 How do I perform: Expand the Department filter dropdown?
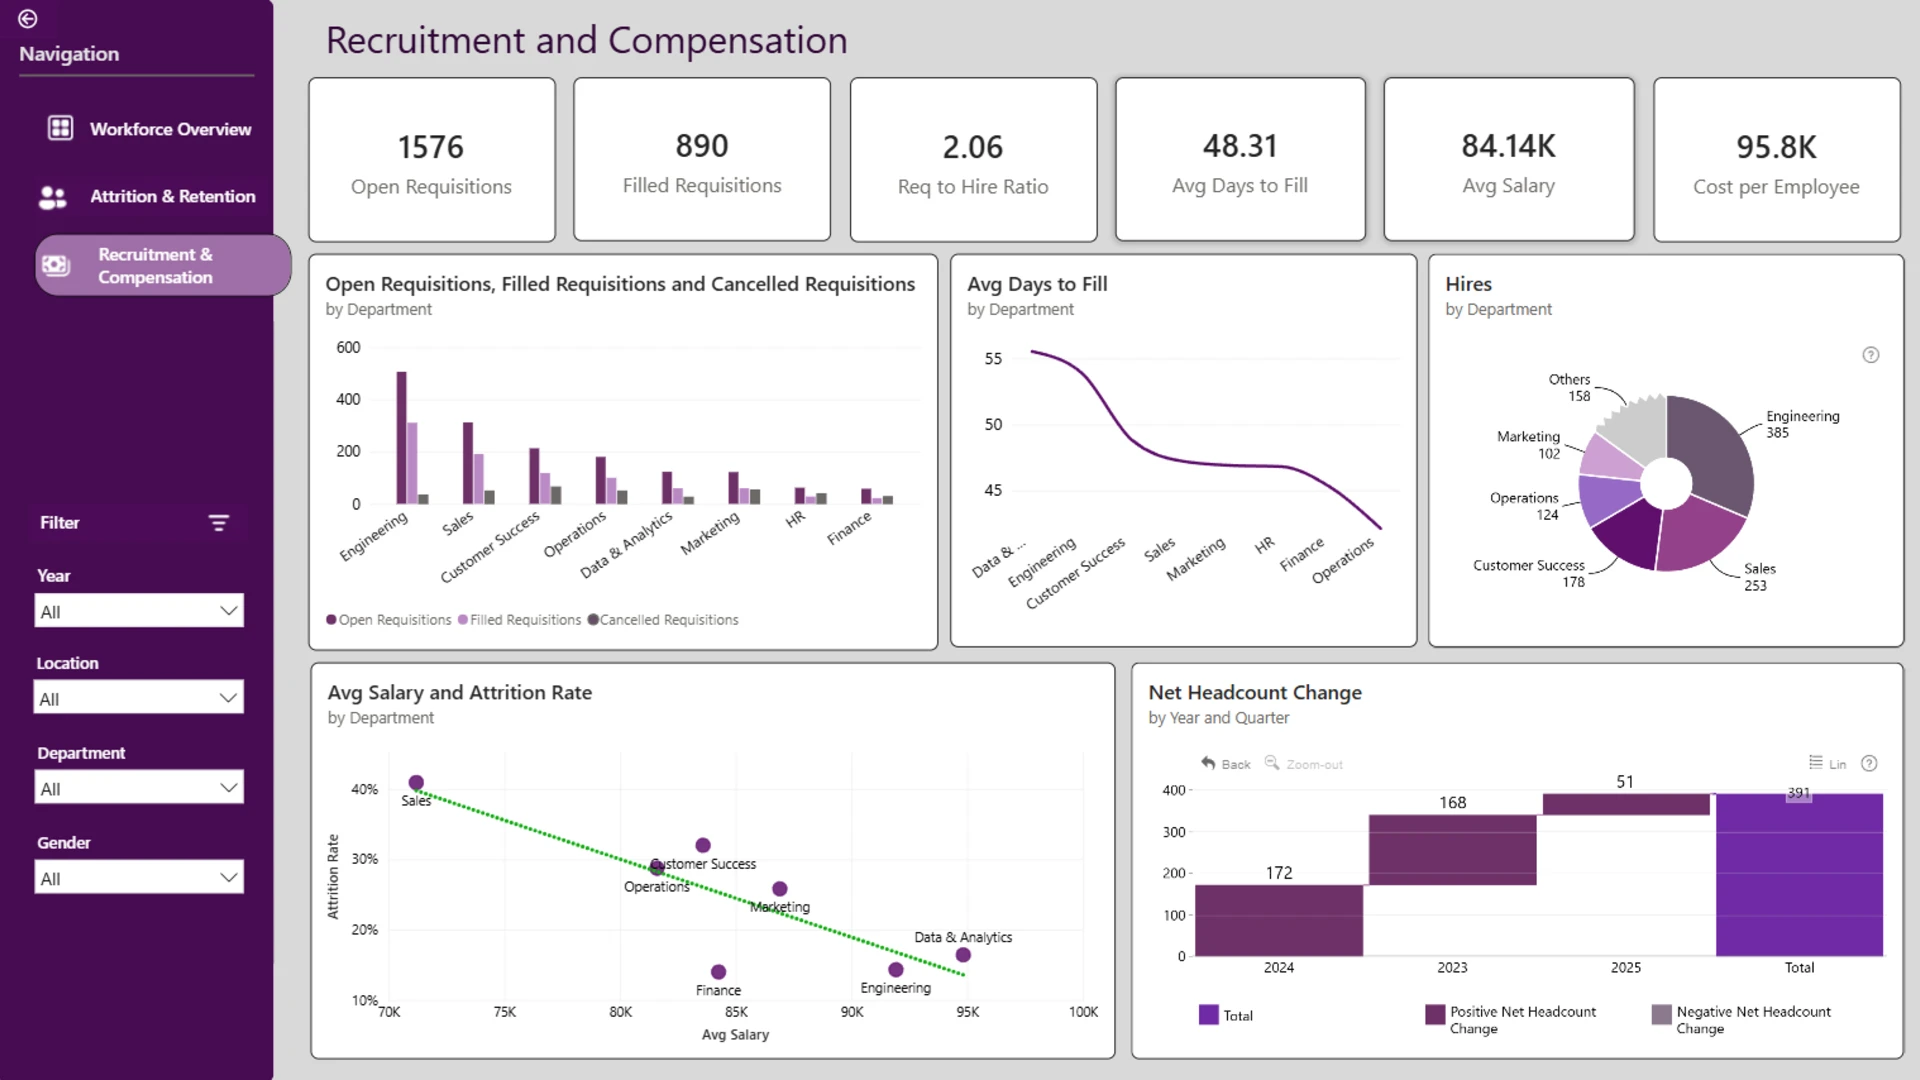(x=139, y=788)
